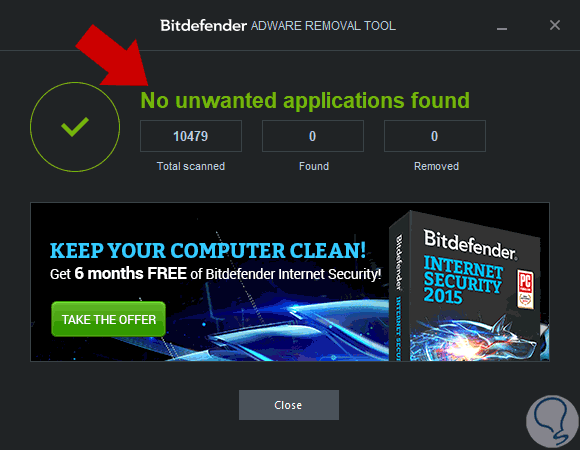Click the 6 months FREE offer text

pyautogui.click(x=131, y=274)
